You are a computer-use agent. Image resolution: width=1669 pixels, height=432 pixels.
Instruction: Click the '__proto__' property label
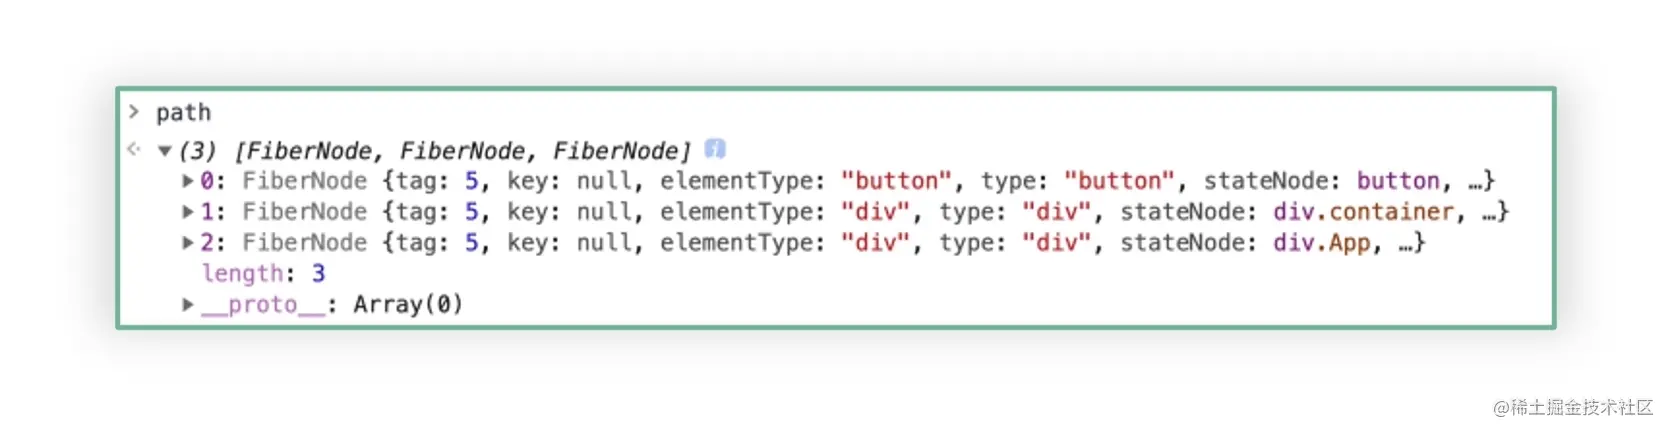(264, 305)
